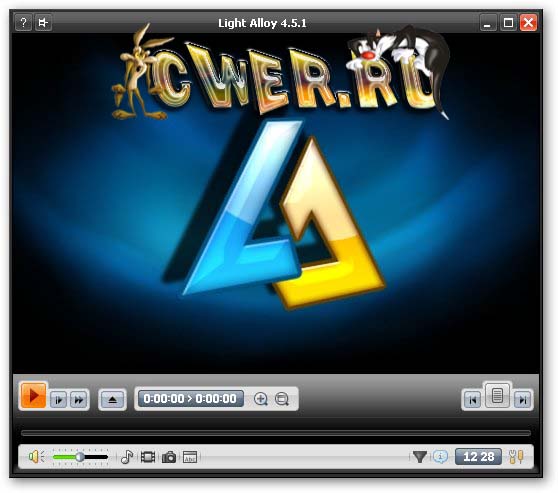Click the zoom out magnifier icon

(x=282, y=399)
